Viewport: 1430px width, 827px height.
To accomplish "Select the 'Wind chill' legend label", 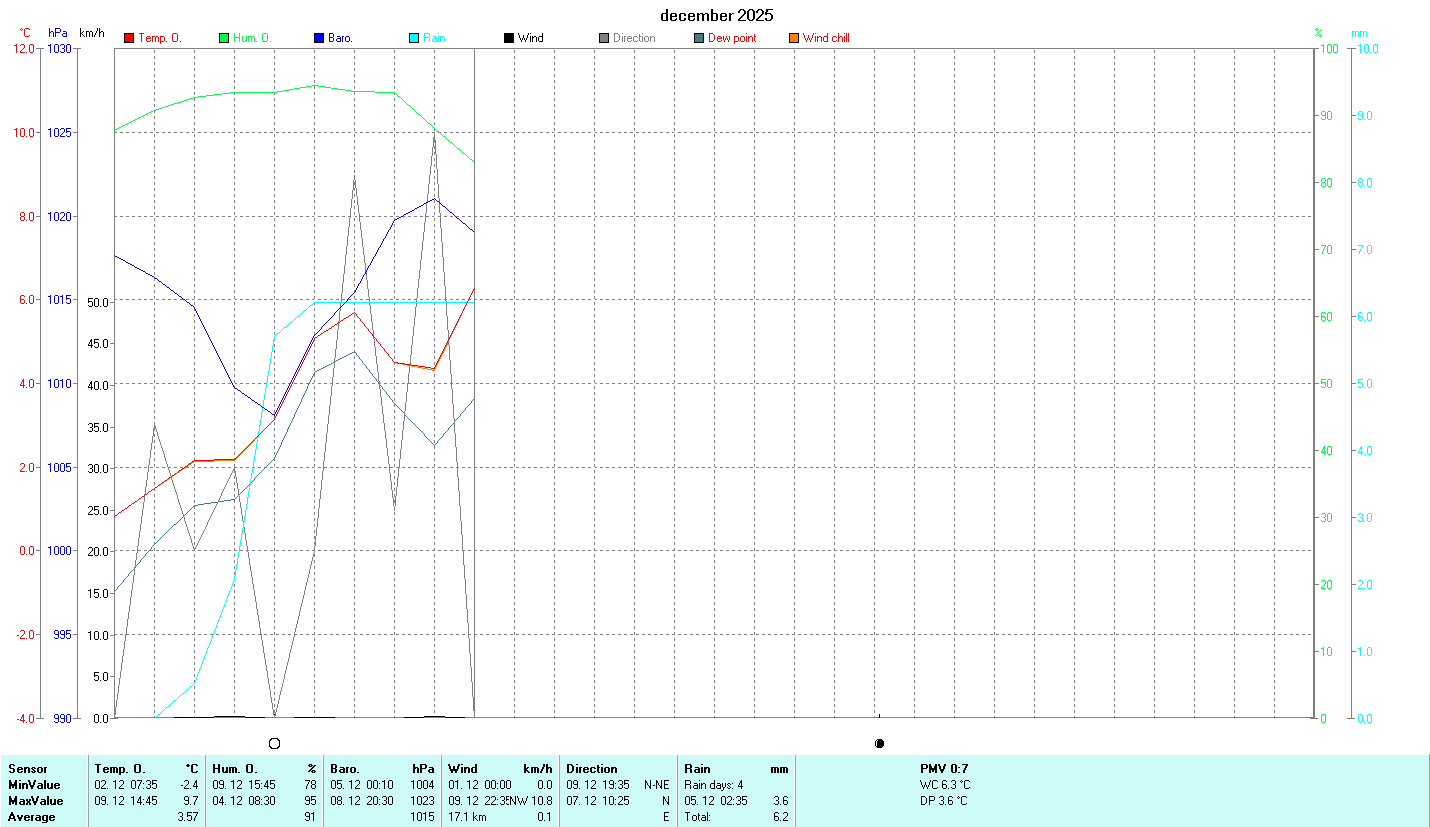I will click(826, 38).
